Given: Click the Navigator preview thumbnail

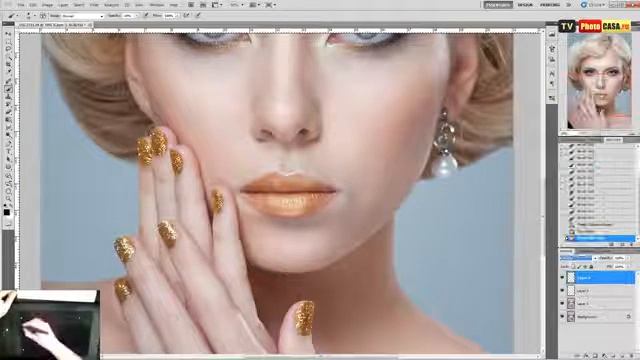Looking at the screenshot, I should tap(599, 81).
